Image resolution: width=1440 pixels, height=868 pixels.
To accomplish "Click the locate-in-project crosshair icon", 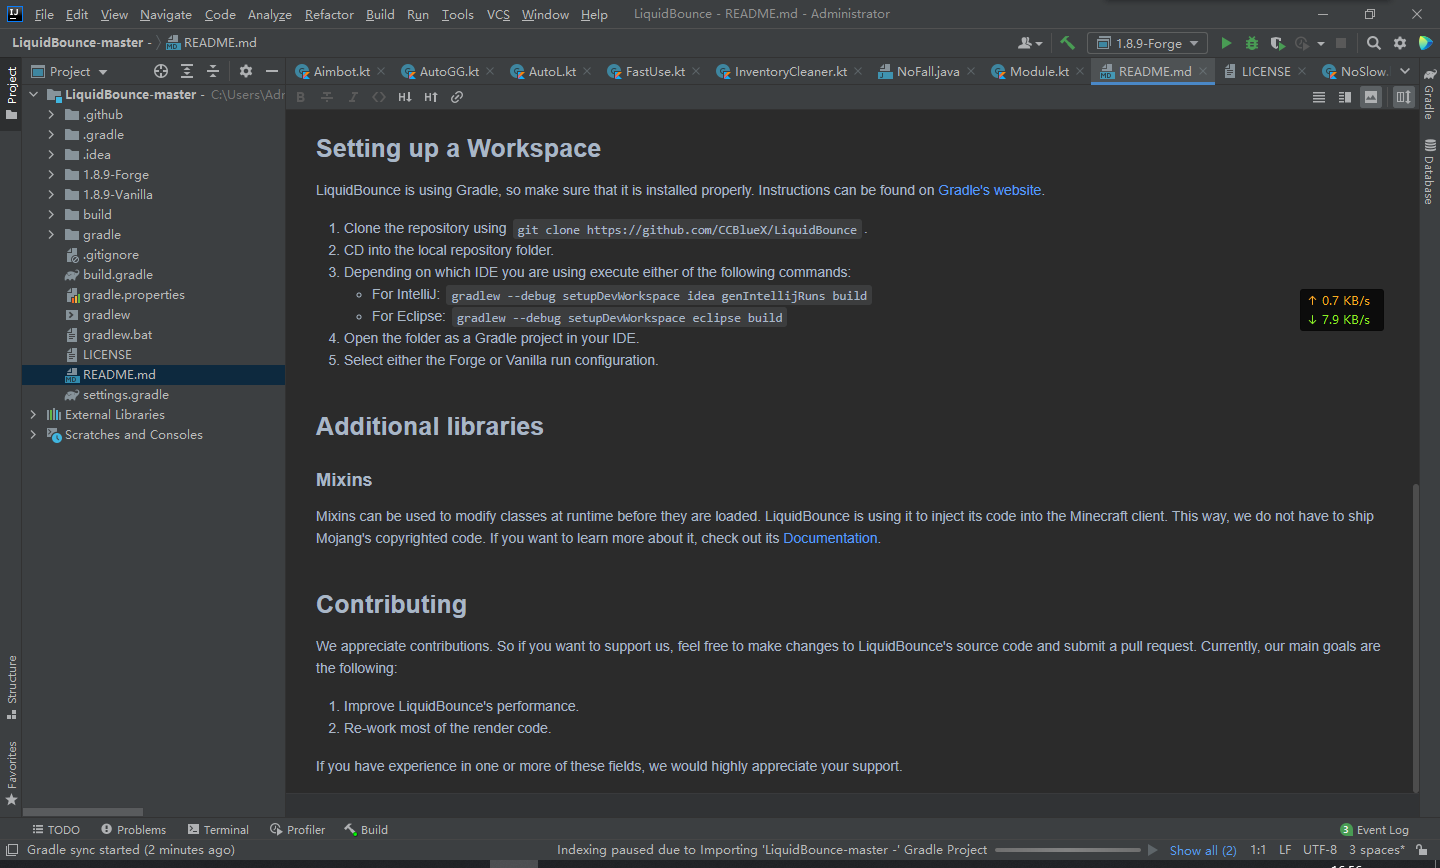I will [161, 71].
